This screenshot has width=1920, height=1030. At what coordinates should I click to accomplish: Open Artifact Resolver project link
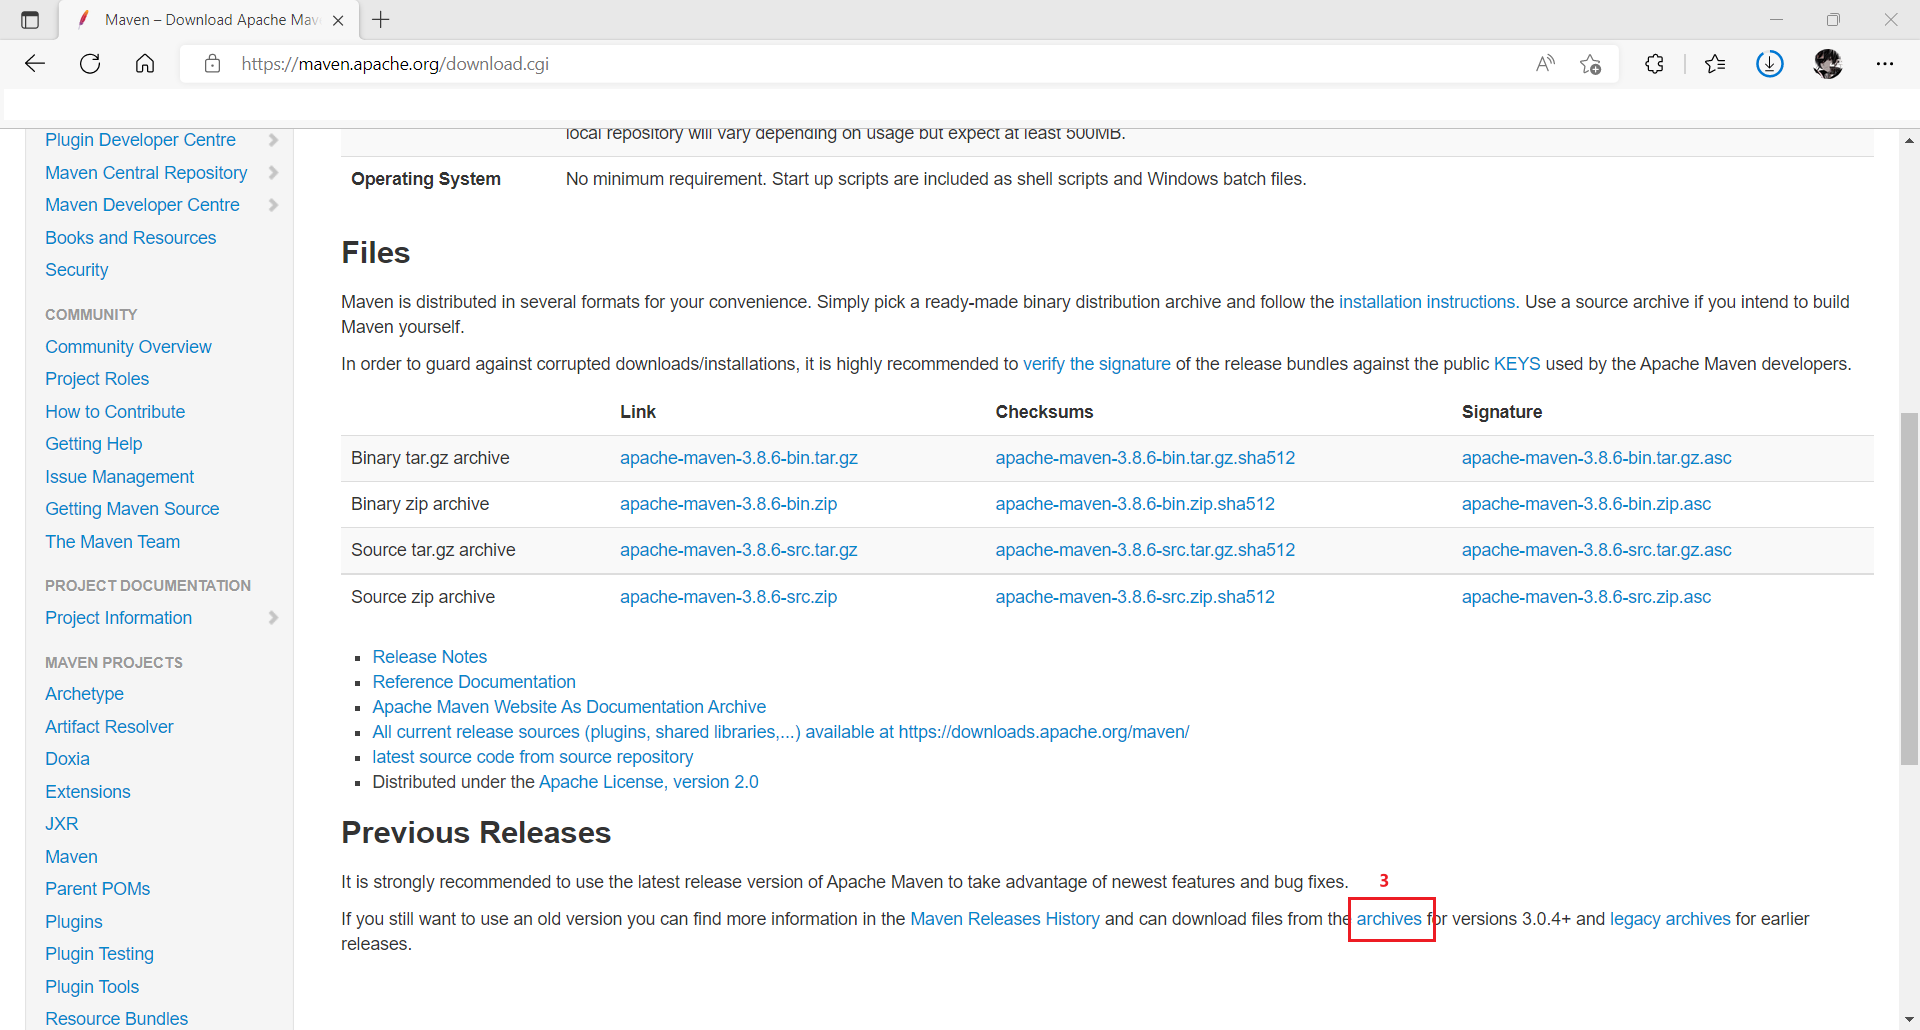pyautogui.click(x=109, y=727)
